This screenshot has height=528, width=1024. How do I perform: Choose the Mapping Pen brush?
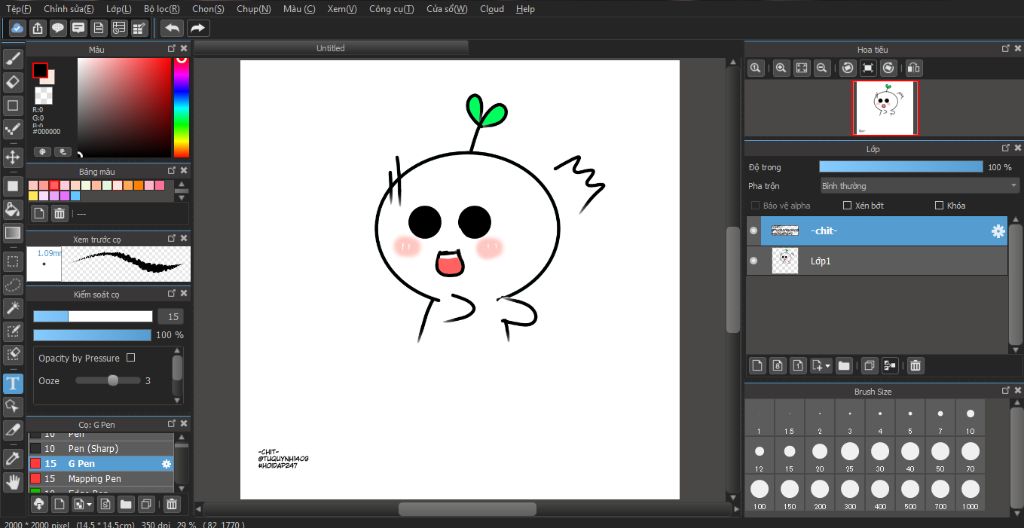101,479
